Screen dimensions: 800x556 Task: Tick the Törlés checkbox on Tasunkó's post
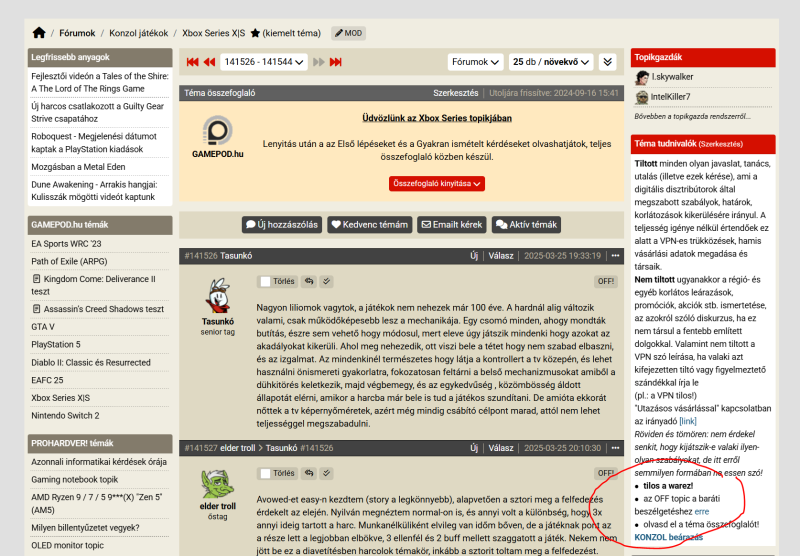point(265,282)
